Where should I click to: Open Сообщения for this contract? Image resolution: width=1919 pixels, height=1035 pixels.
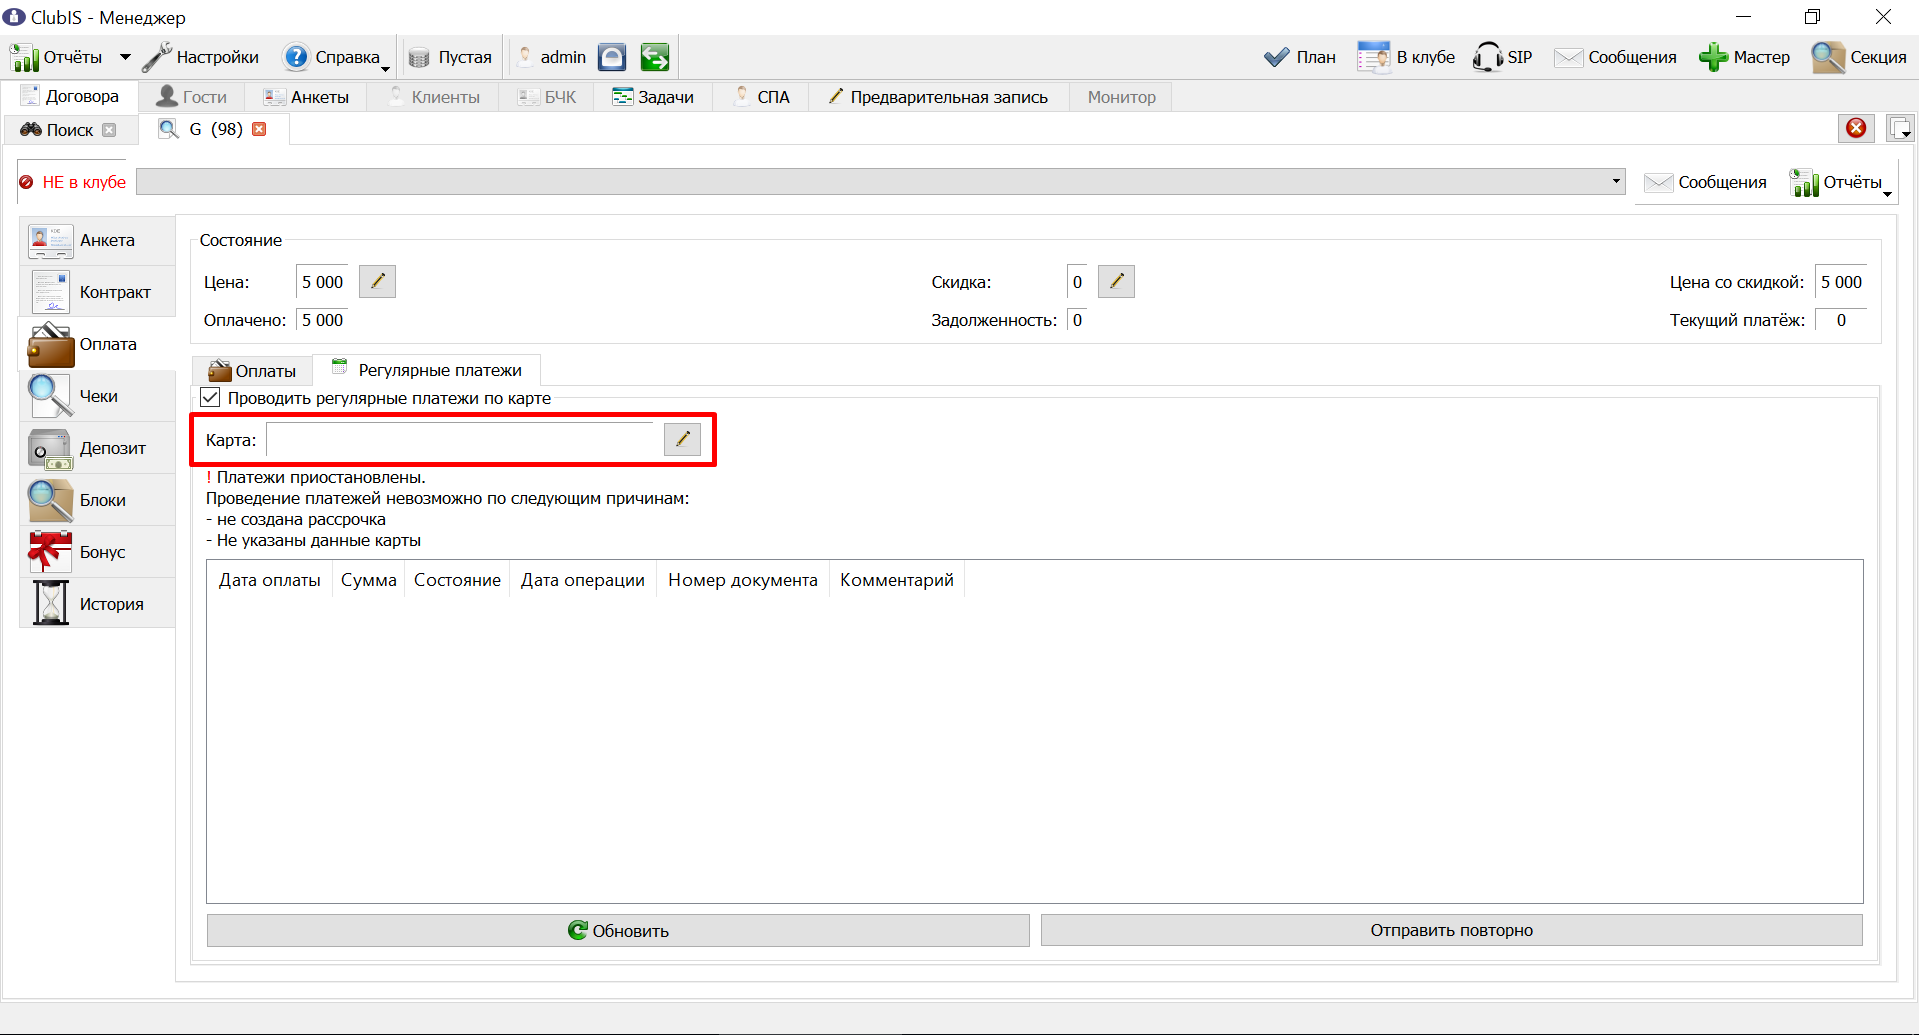tap(1705, 182)
